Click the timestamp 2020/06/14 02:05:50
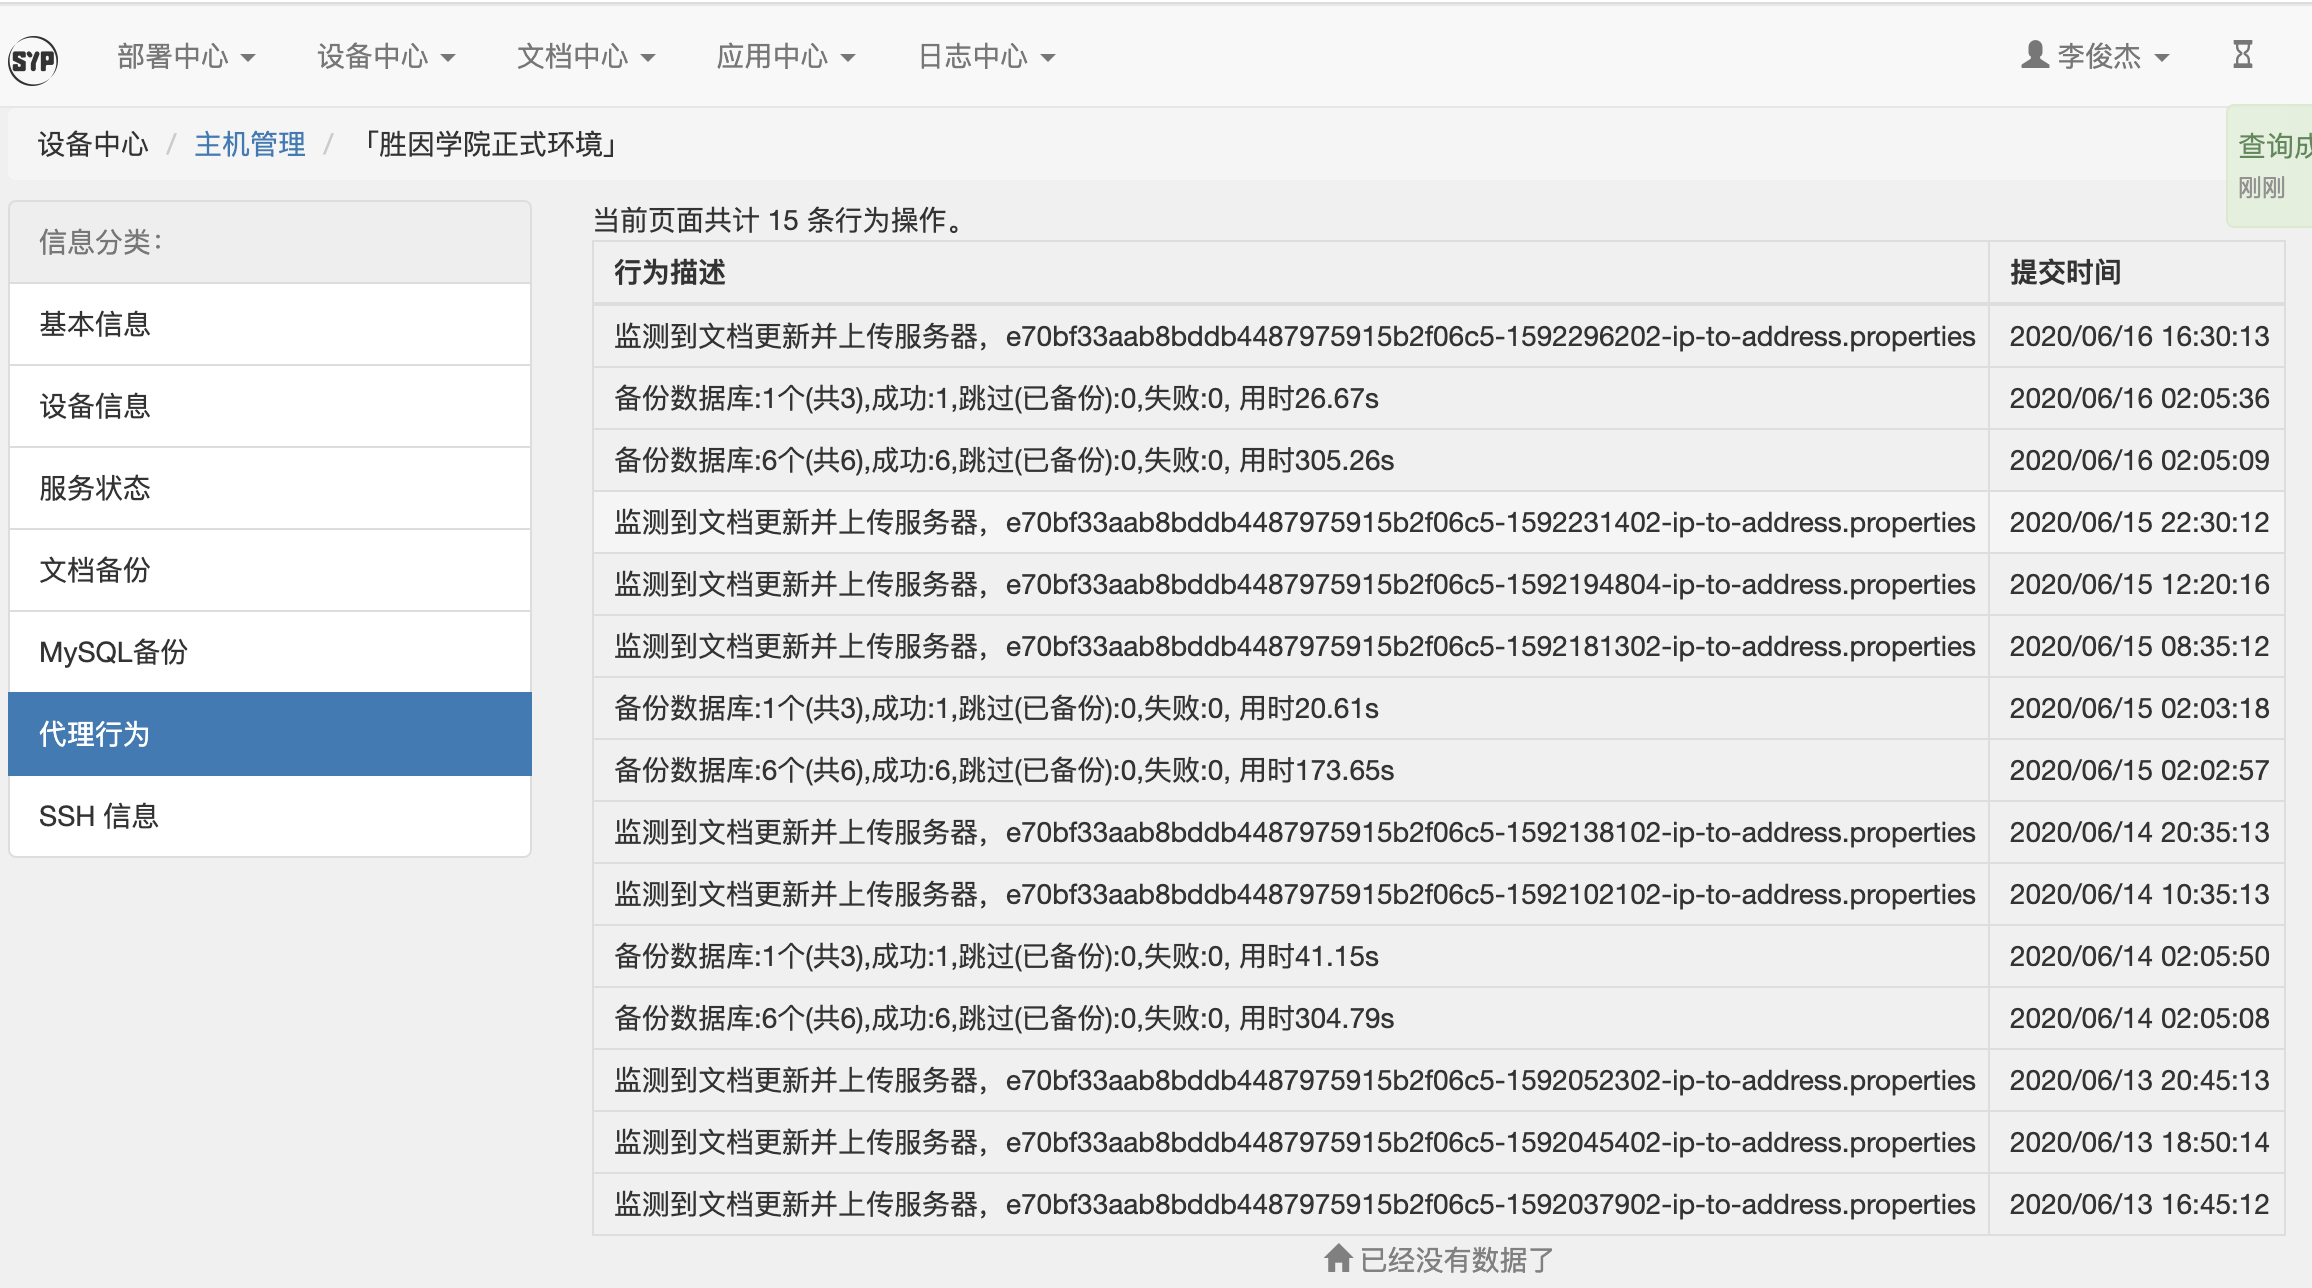The width and height of the screenshot is (2312, 1288). click(2139, 957)
